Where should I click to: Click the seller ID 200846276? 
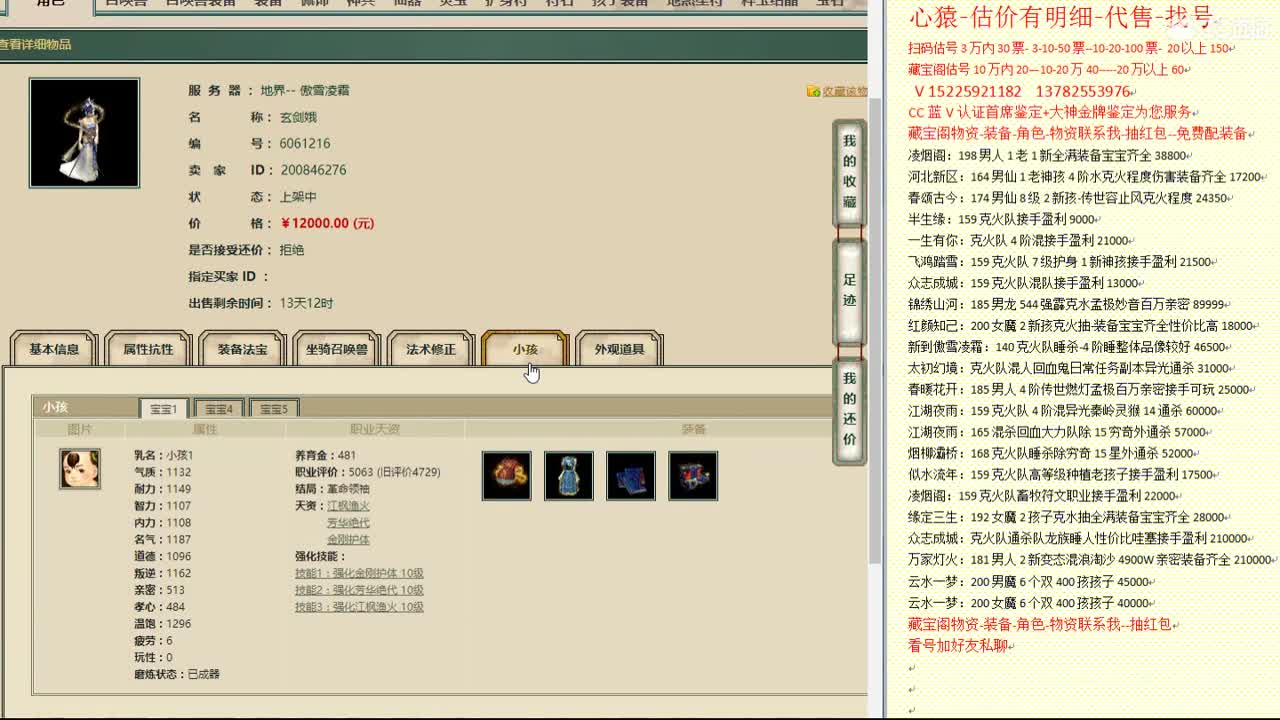[313, 170]
